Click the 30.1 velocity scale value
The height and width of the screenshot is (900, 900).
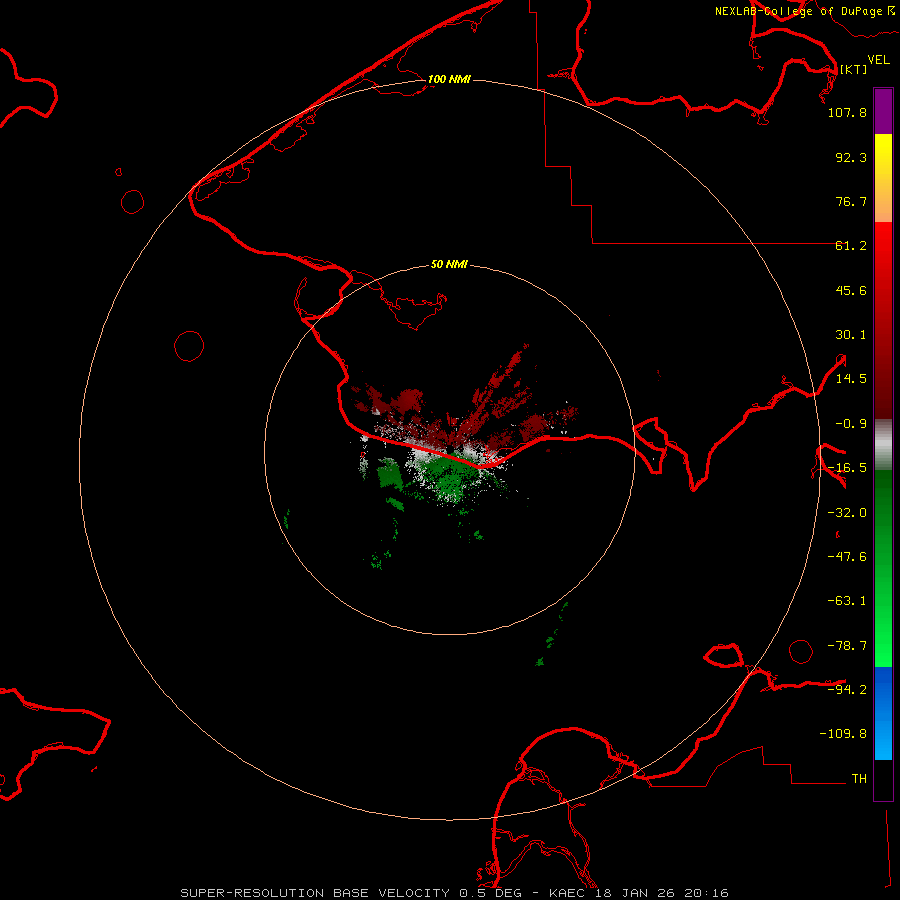pos(851,335)
